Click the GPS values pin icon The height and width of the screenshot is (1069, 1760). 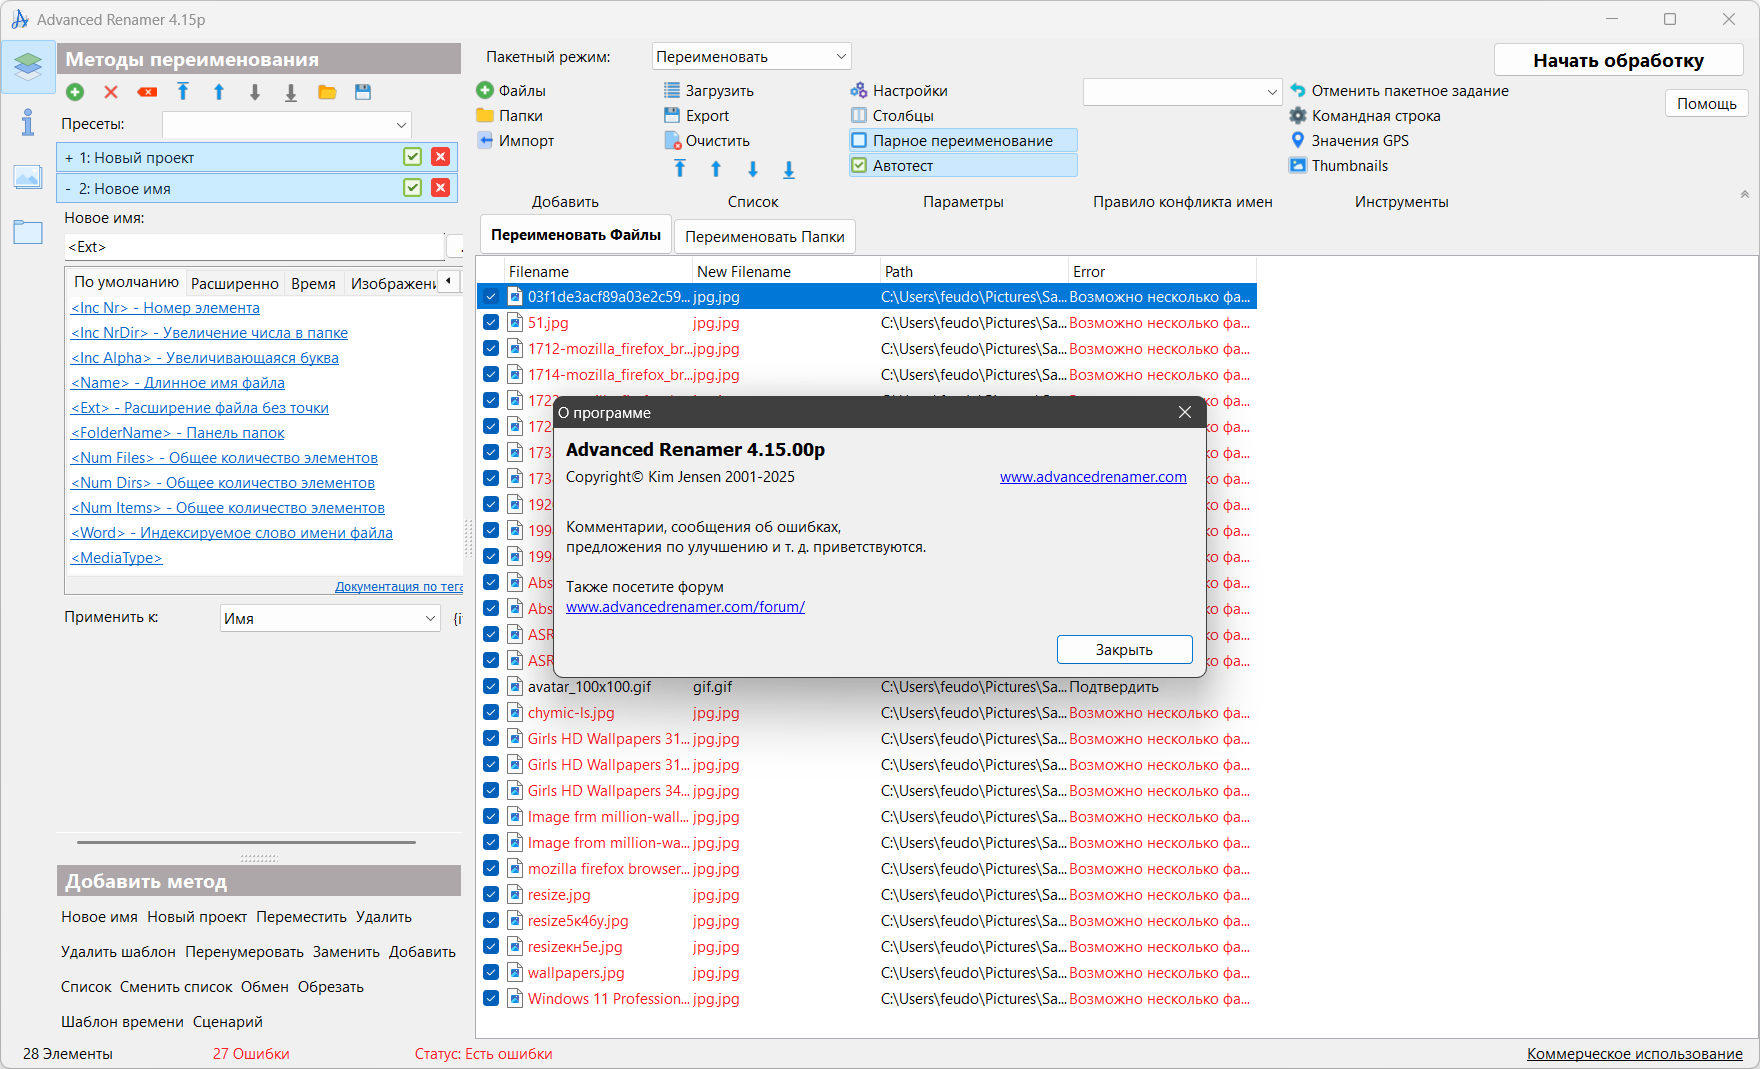1298,141
